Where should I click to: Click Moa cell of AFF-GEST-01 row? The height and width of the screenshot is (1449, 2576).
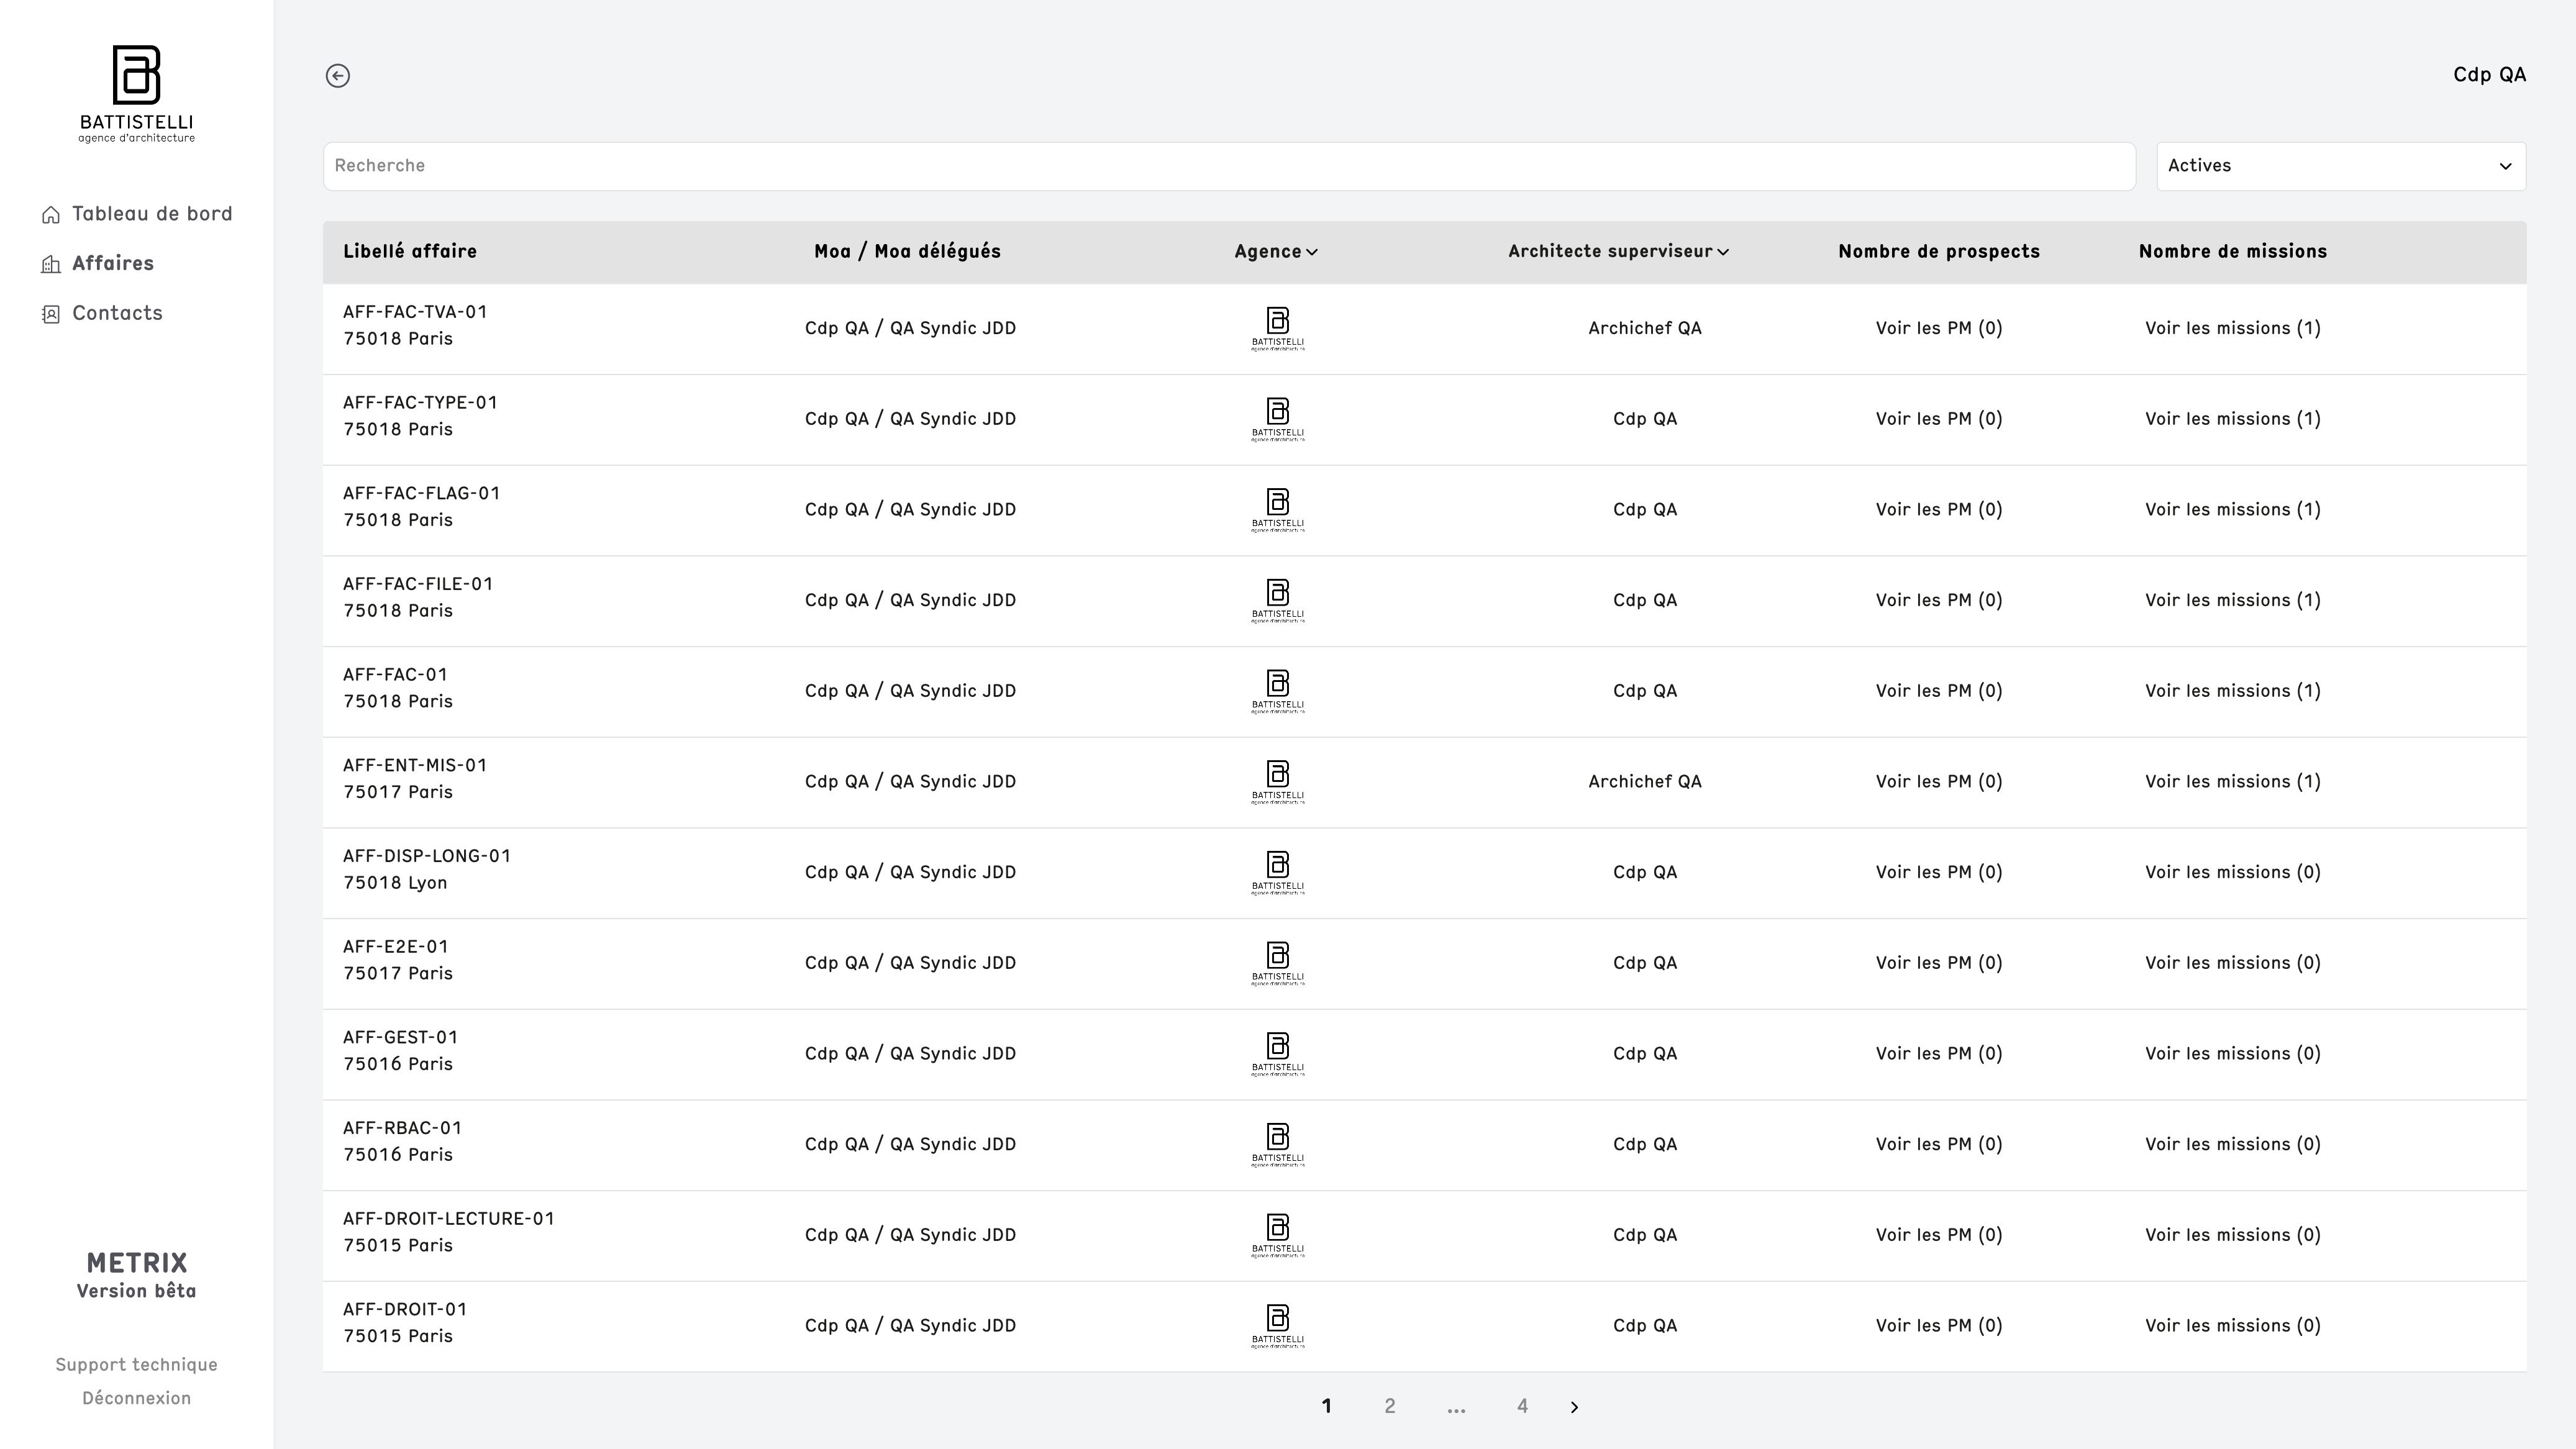910,1054
